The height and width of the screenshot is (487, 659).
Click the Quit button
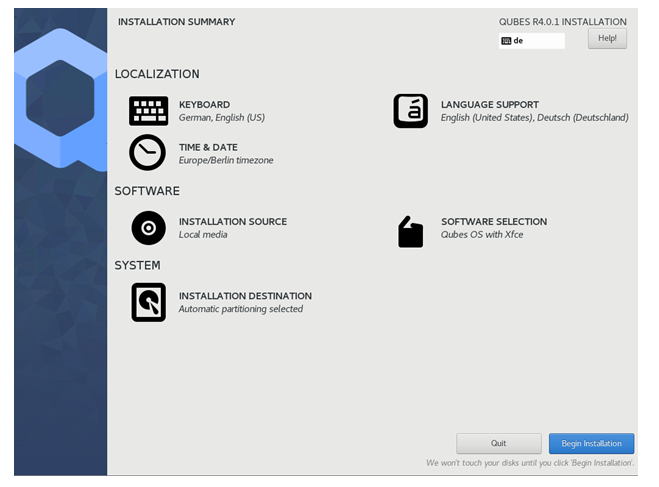pos(498,444)
